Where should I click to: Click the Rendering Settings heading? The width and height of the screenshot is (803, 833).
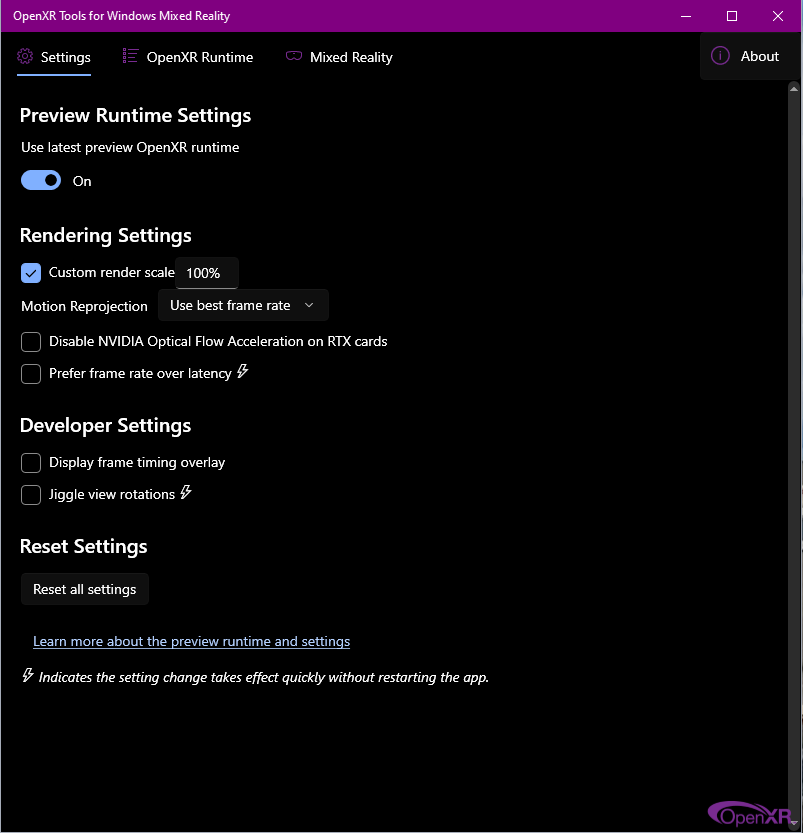point(106,235)
